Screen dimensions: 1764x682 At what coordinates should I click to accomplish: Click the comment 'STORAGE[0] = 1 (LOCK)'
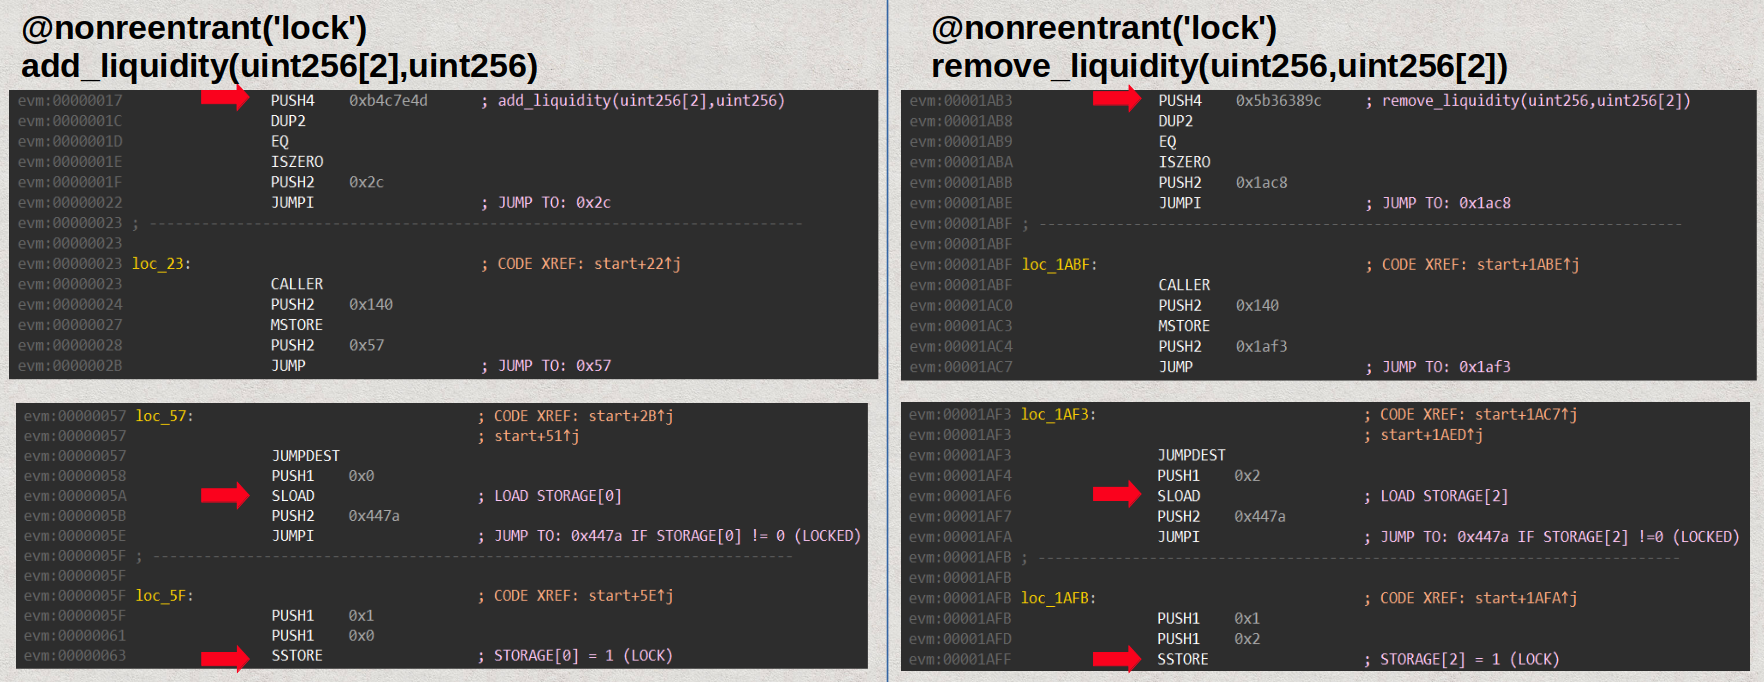583,656
